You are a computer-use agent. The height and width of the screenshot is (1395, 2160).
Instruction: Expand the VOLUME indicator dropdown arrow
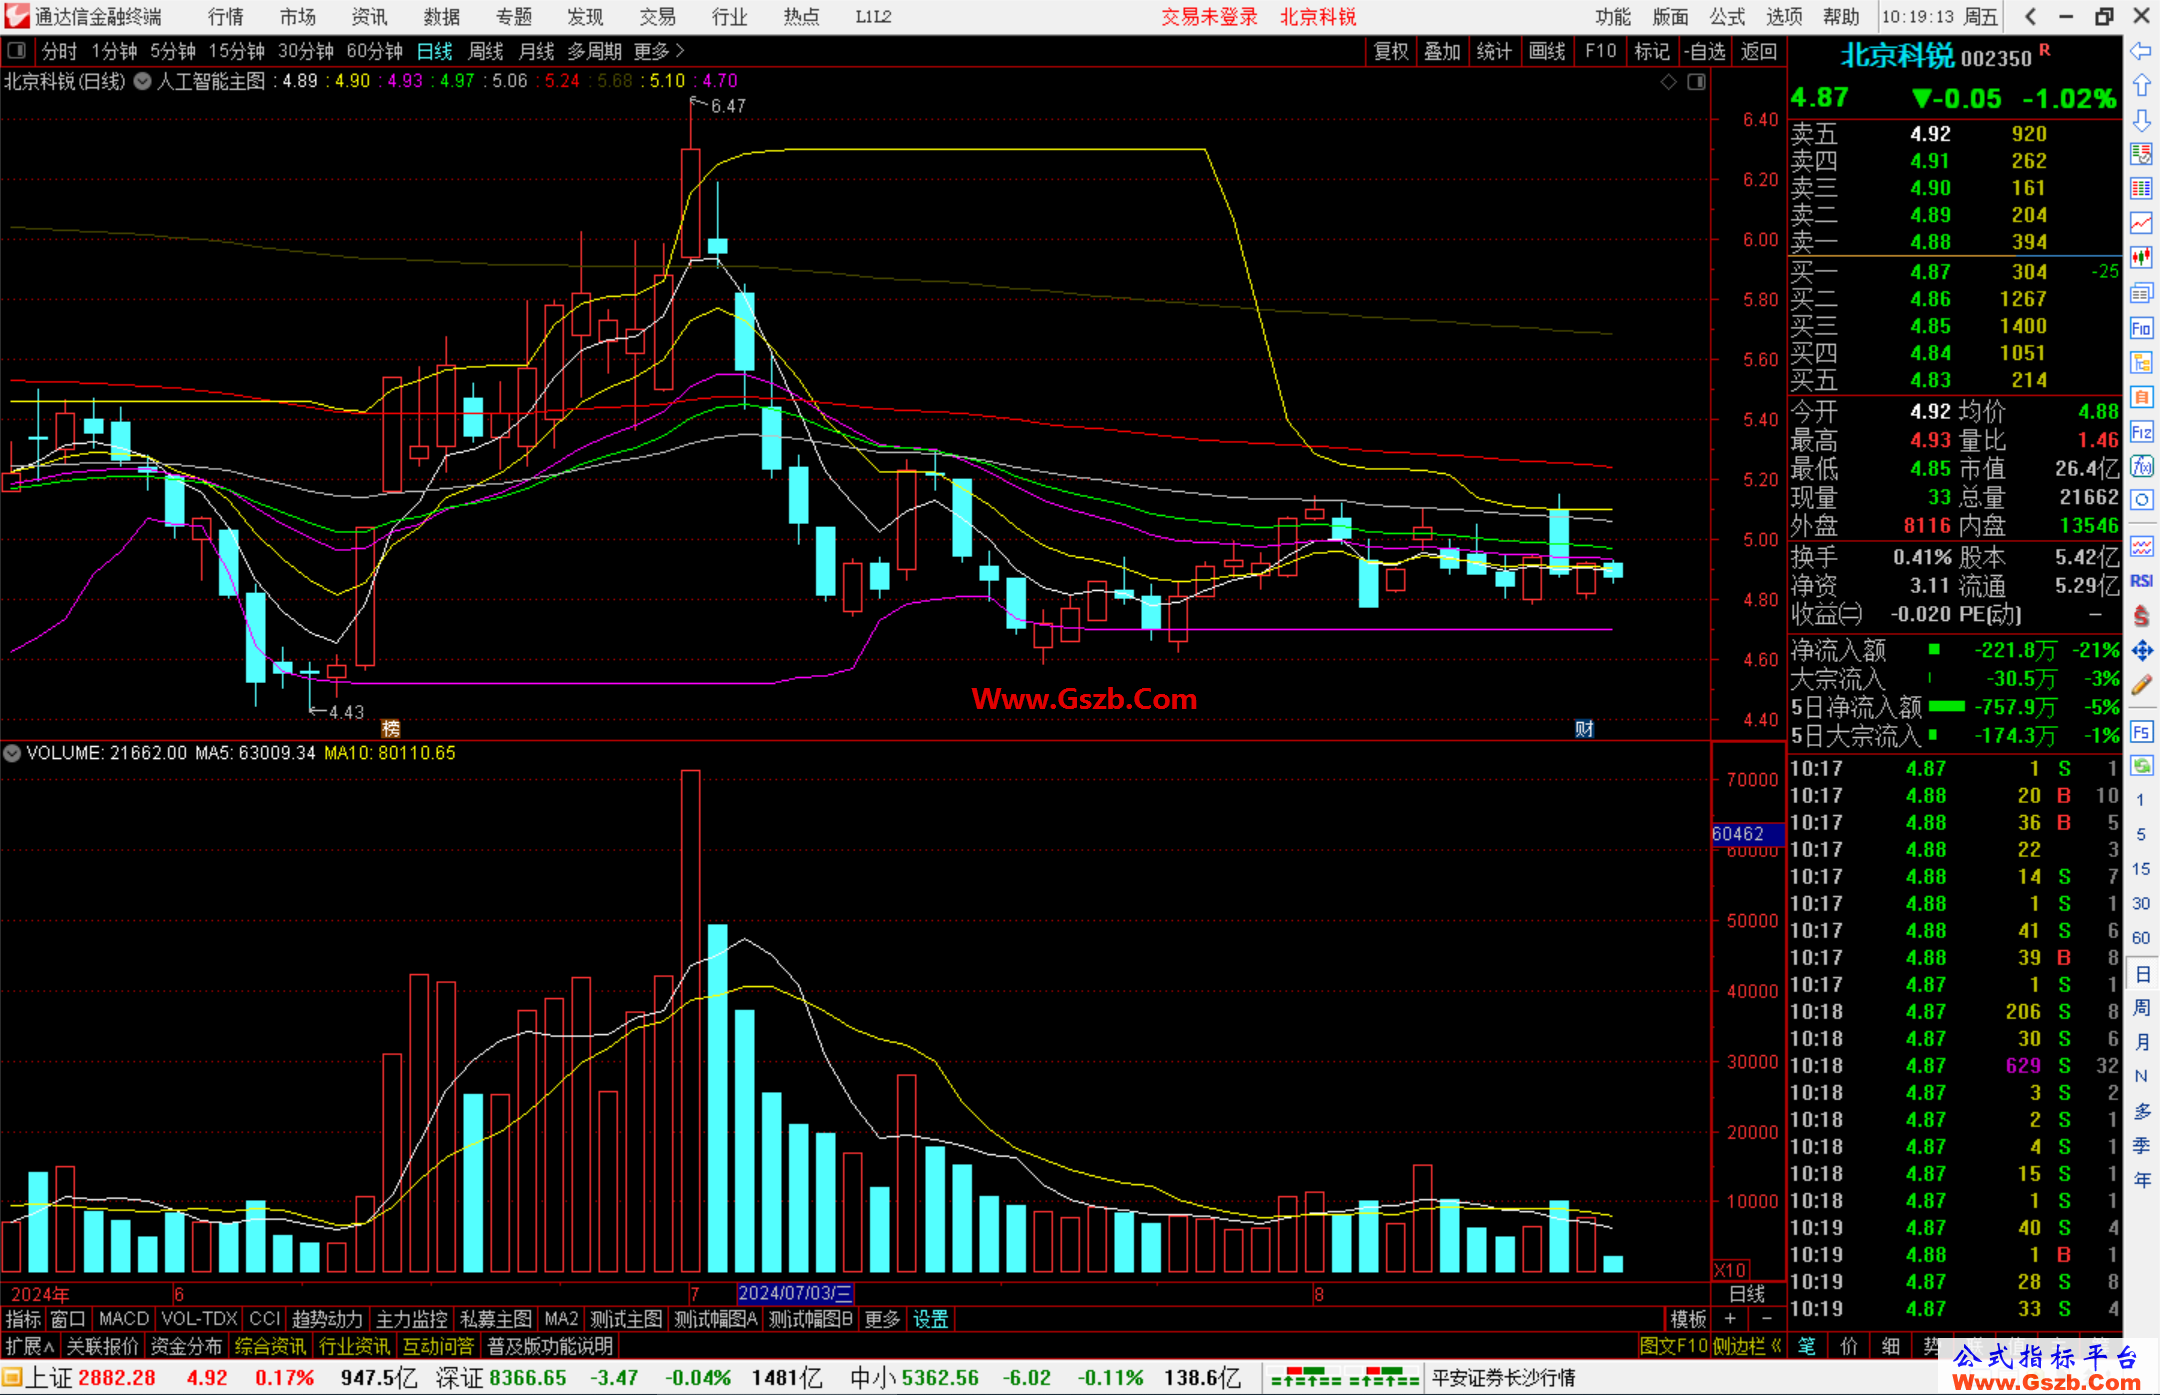pyautogui.click(x=12, y=753)
